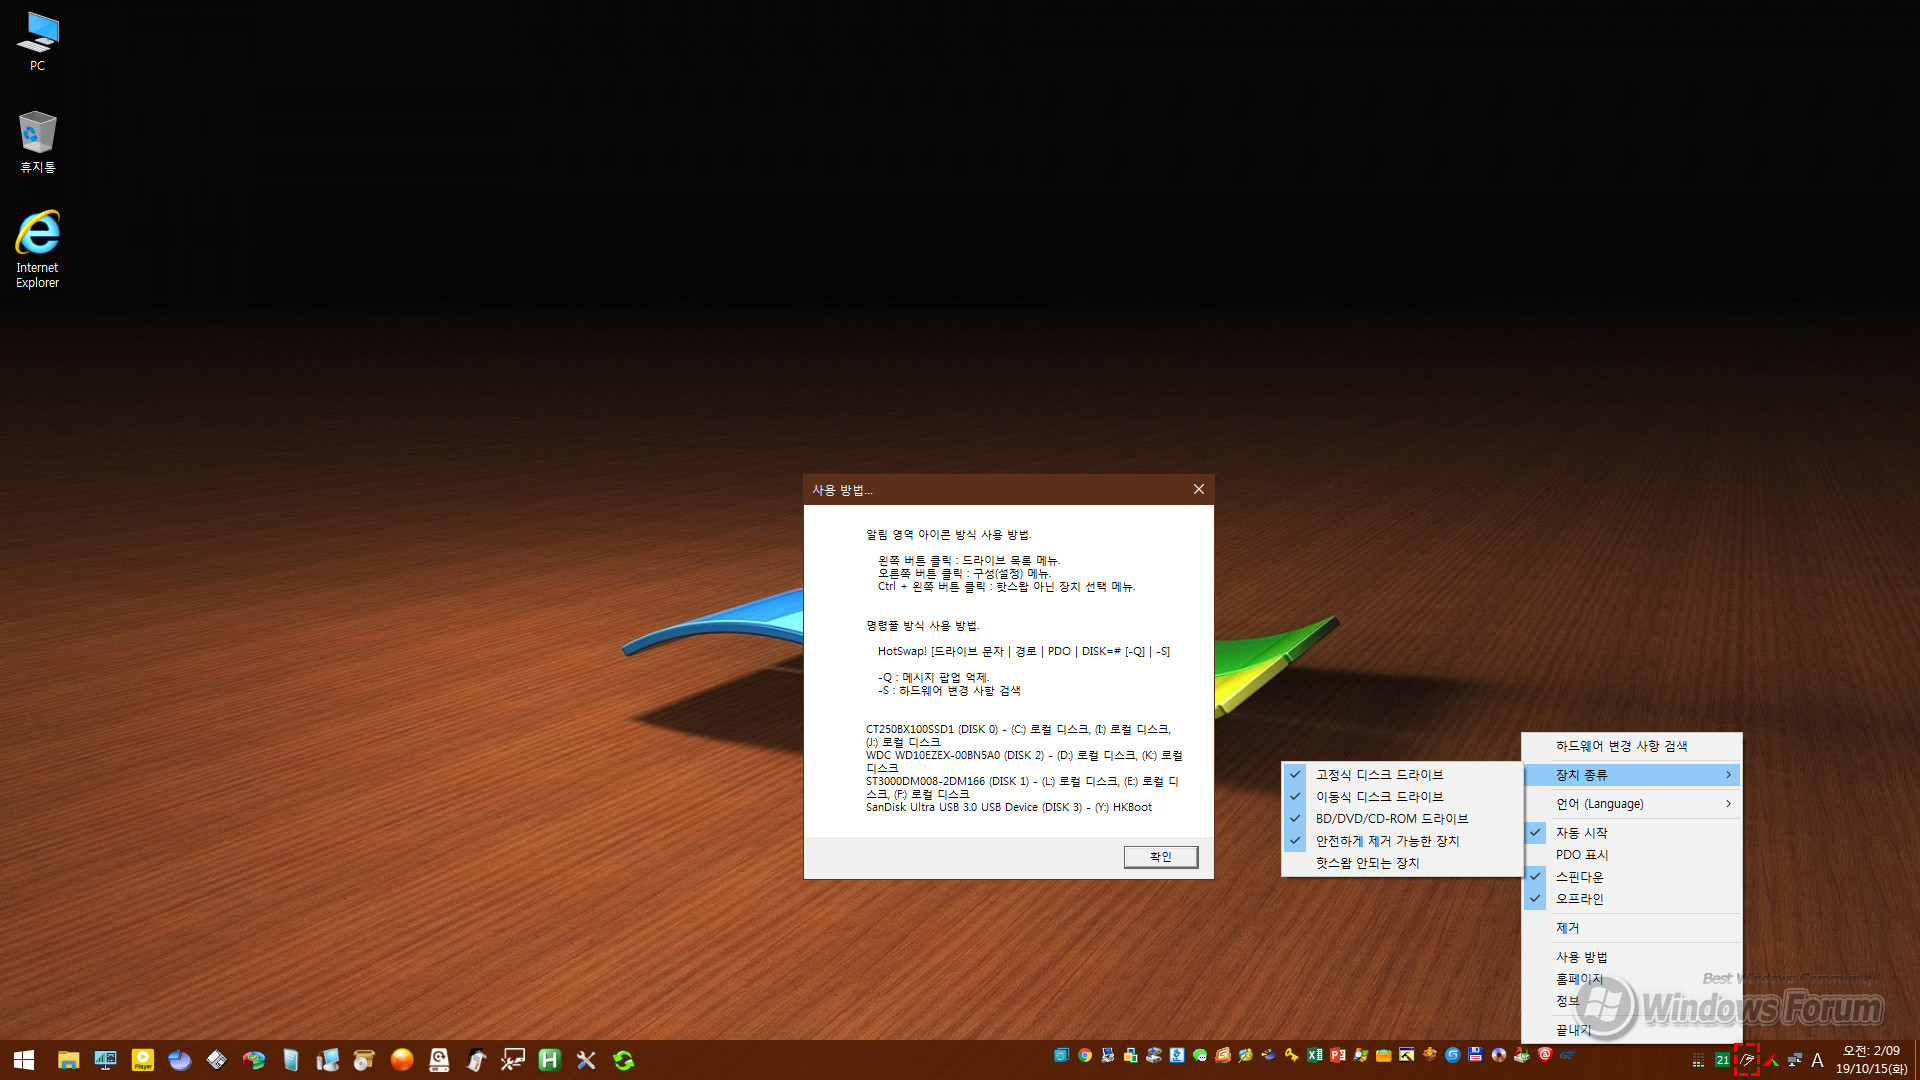The width and height of the screenshot is (1920, 1080).
Task: Click the 'HotSwap! [드라이브 문자' syntax line
Action: [1024, 651]
